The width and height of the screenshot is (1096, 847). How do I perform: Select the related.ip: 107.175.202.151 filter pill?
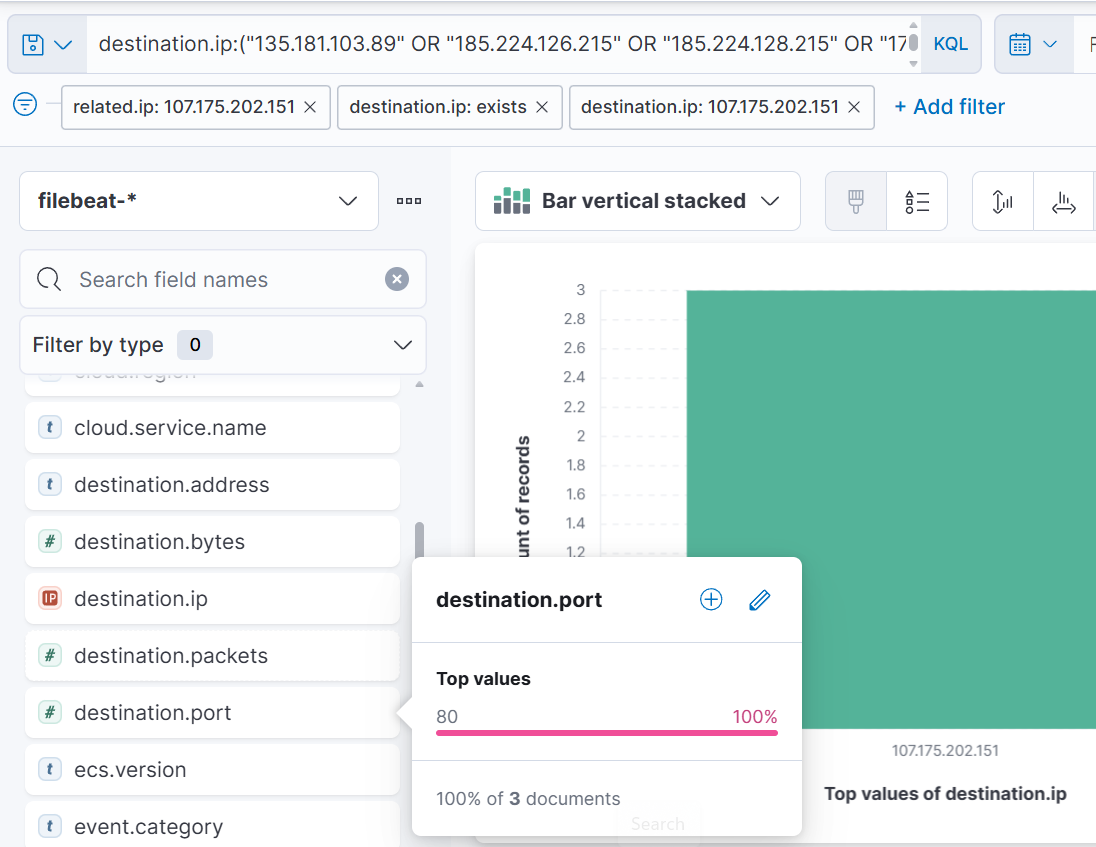pos(184,107)
